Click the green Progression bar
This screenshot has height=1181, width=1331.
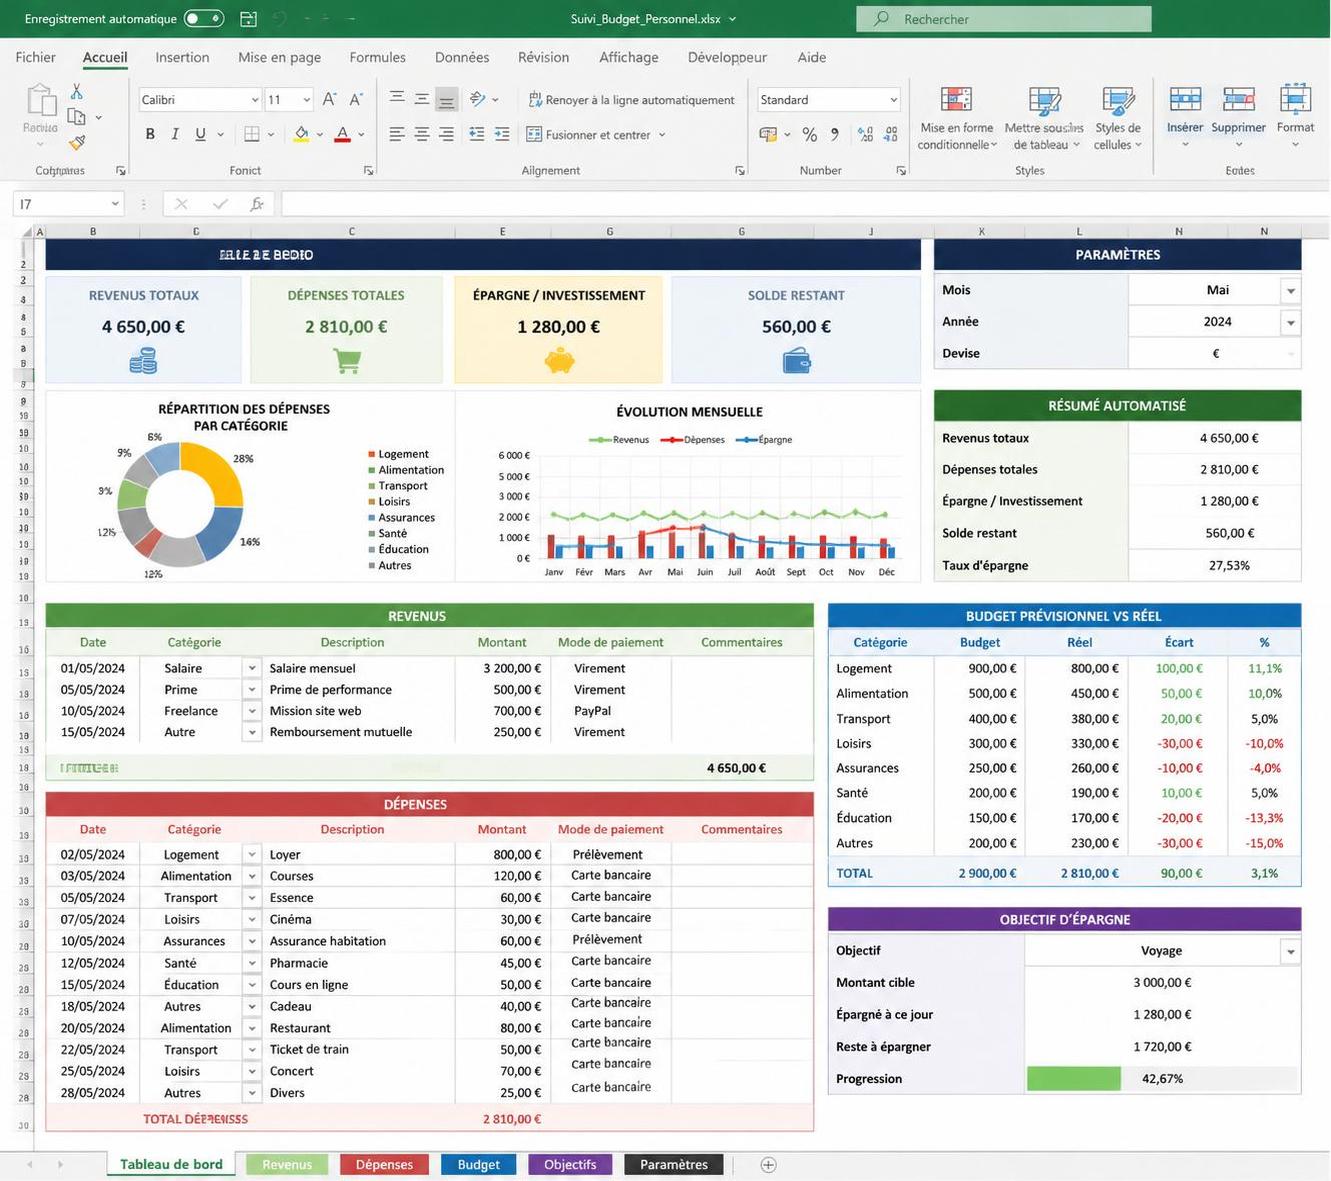1073,1079
